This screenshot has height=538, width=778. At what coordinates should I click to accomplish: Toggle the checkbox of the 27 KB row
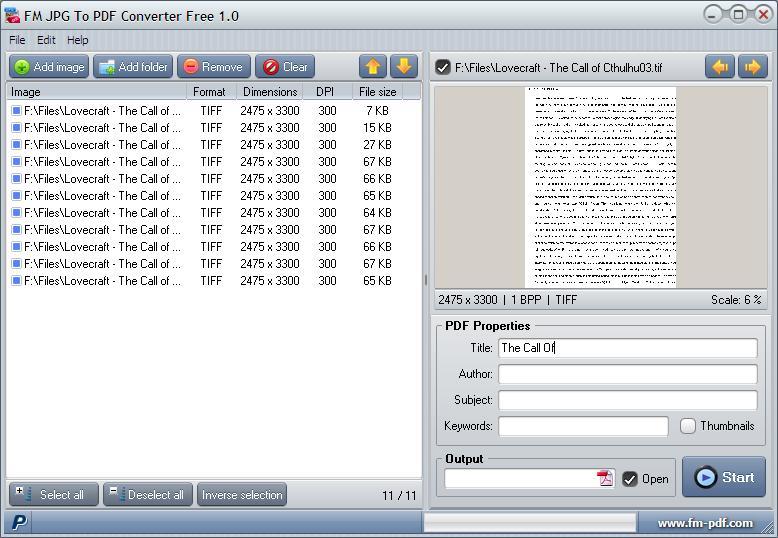tap(16, 144)
